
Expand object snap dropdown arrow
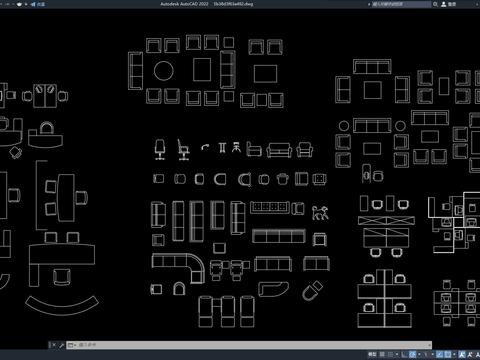(x=454, y=354)
